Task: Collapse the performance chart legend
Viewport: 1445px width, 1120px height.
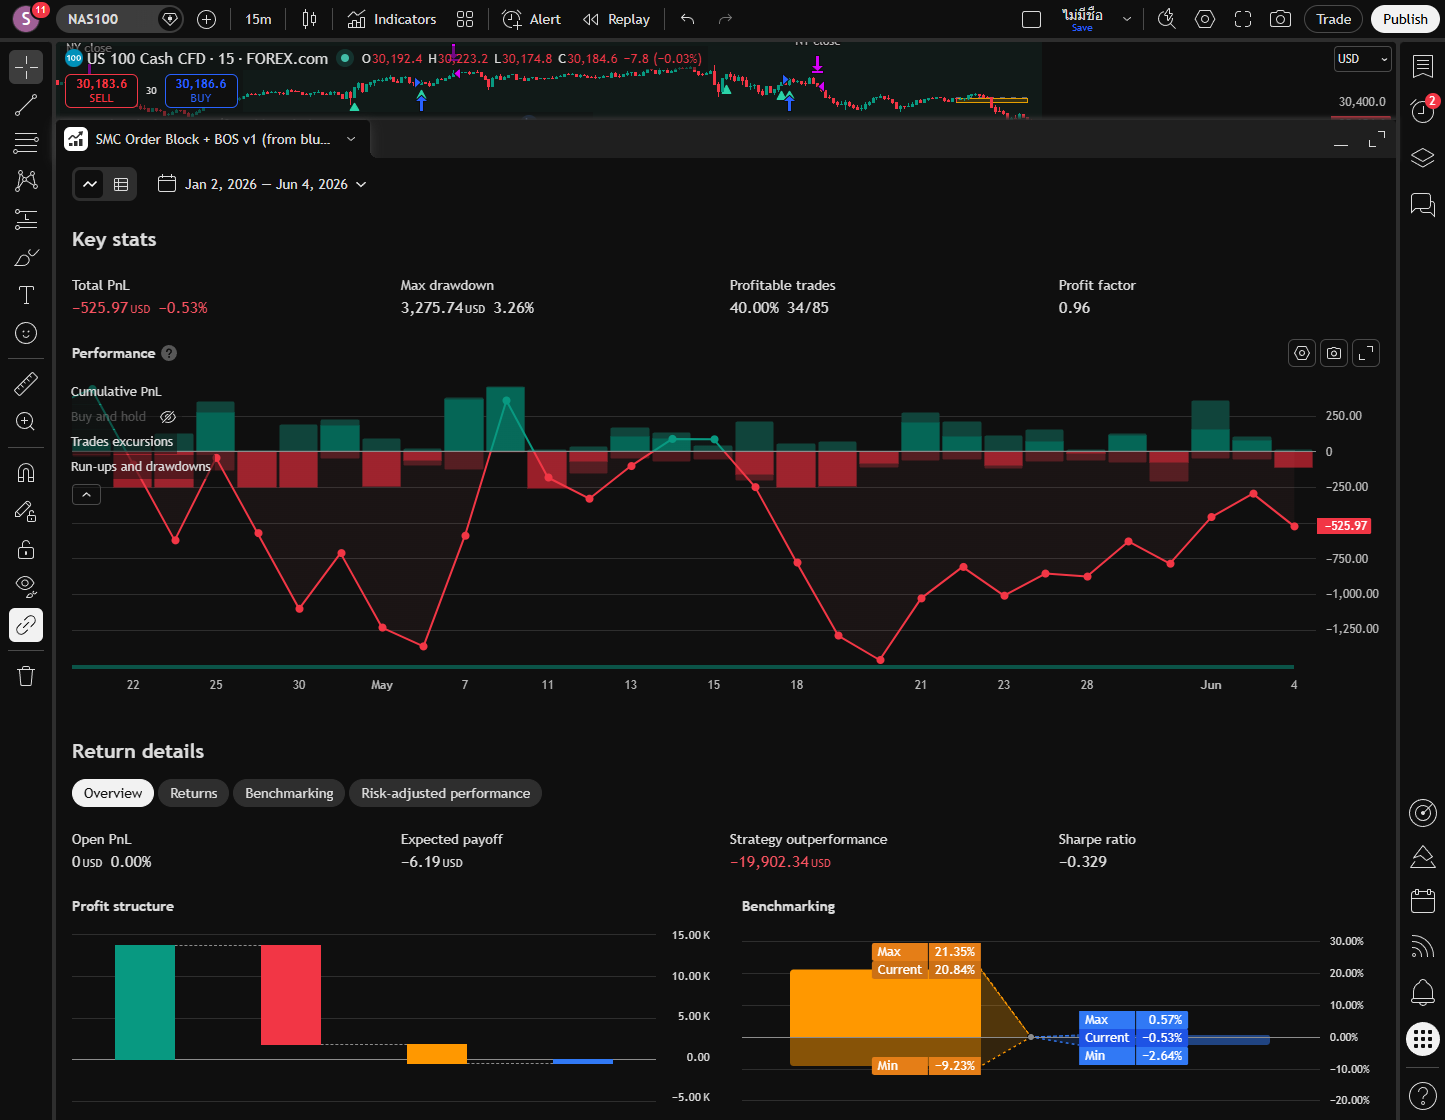Action: point(86,494)
